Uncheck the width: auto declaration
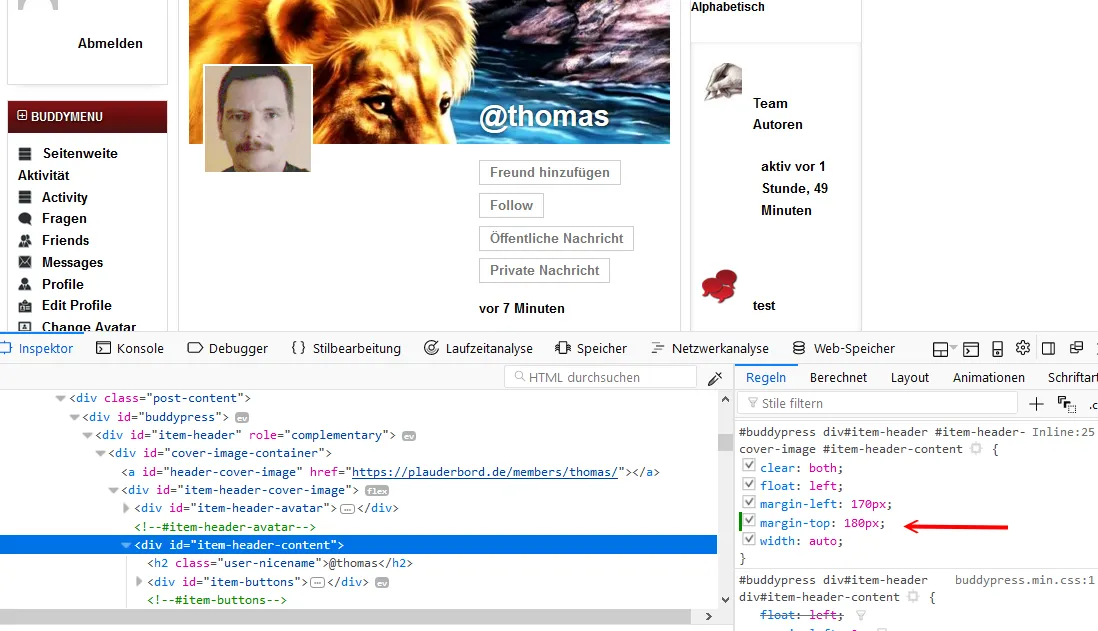1098x631 pixels. pos(749,539)
